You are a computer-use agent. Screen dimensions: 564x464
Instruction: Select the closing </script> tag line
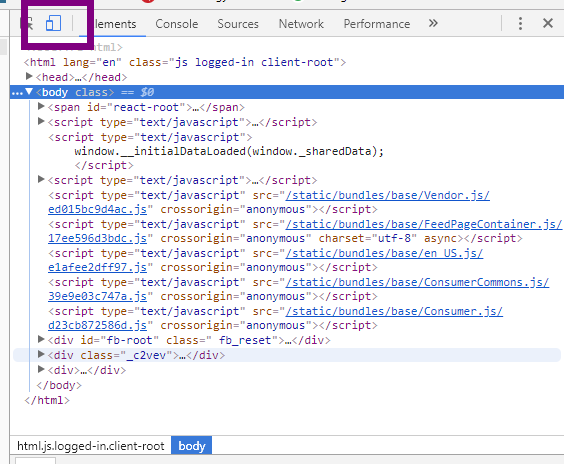[x=104, y=165]
